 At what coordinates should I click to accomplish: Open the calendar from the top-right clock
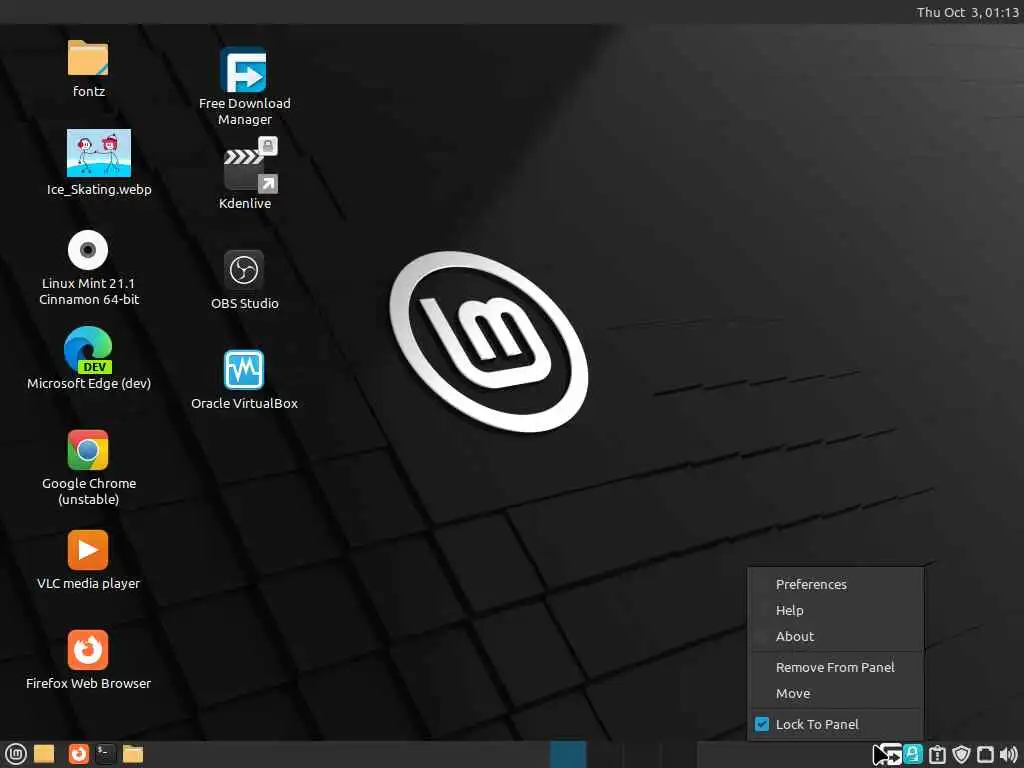tap(967, 12)
